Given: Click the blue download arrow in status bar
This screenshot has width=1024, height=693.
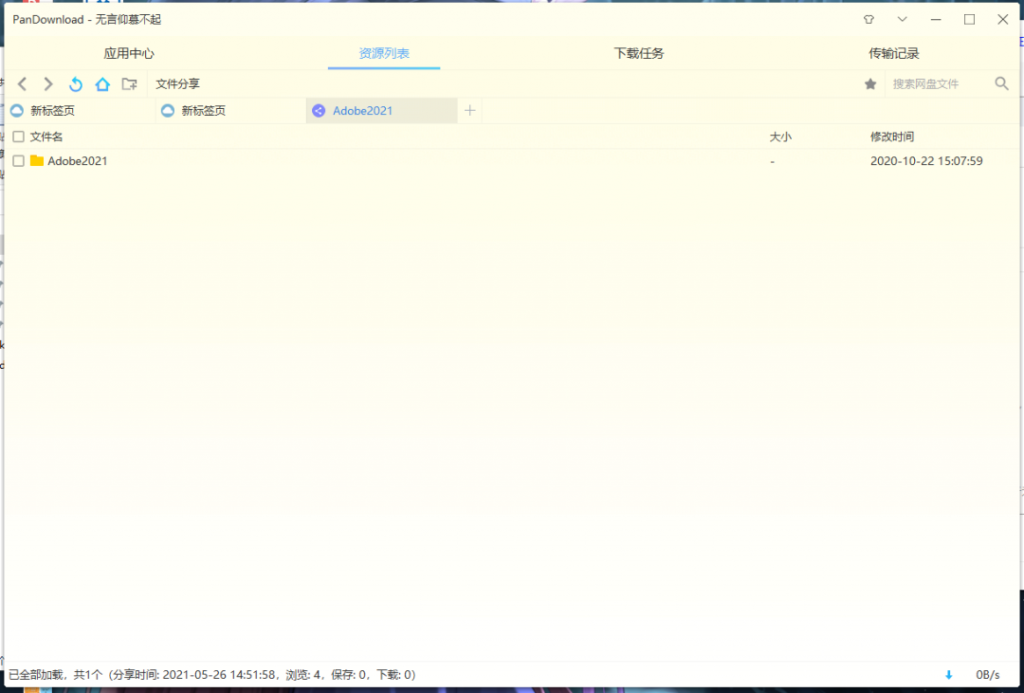Looking at the screenshot, I should click(949, 675).
